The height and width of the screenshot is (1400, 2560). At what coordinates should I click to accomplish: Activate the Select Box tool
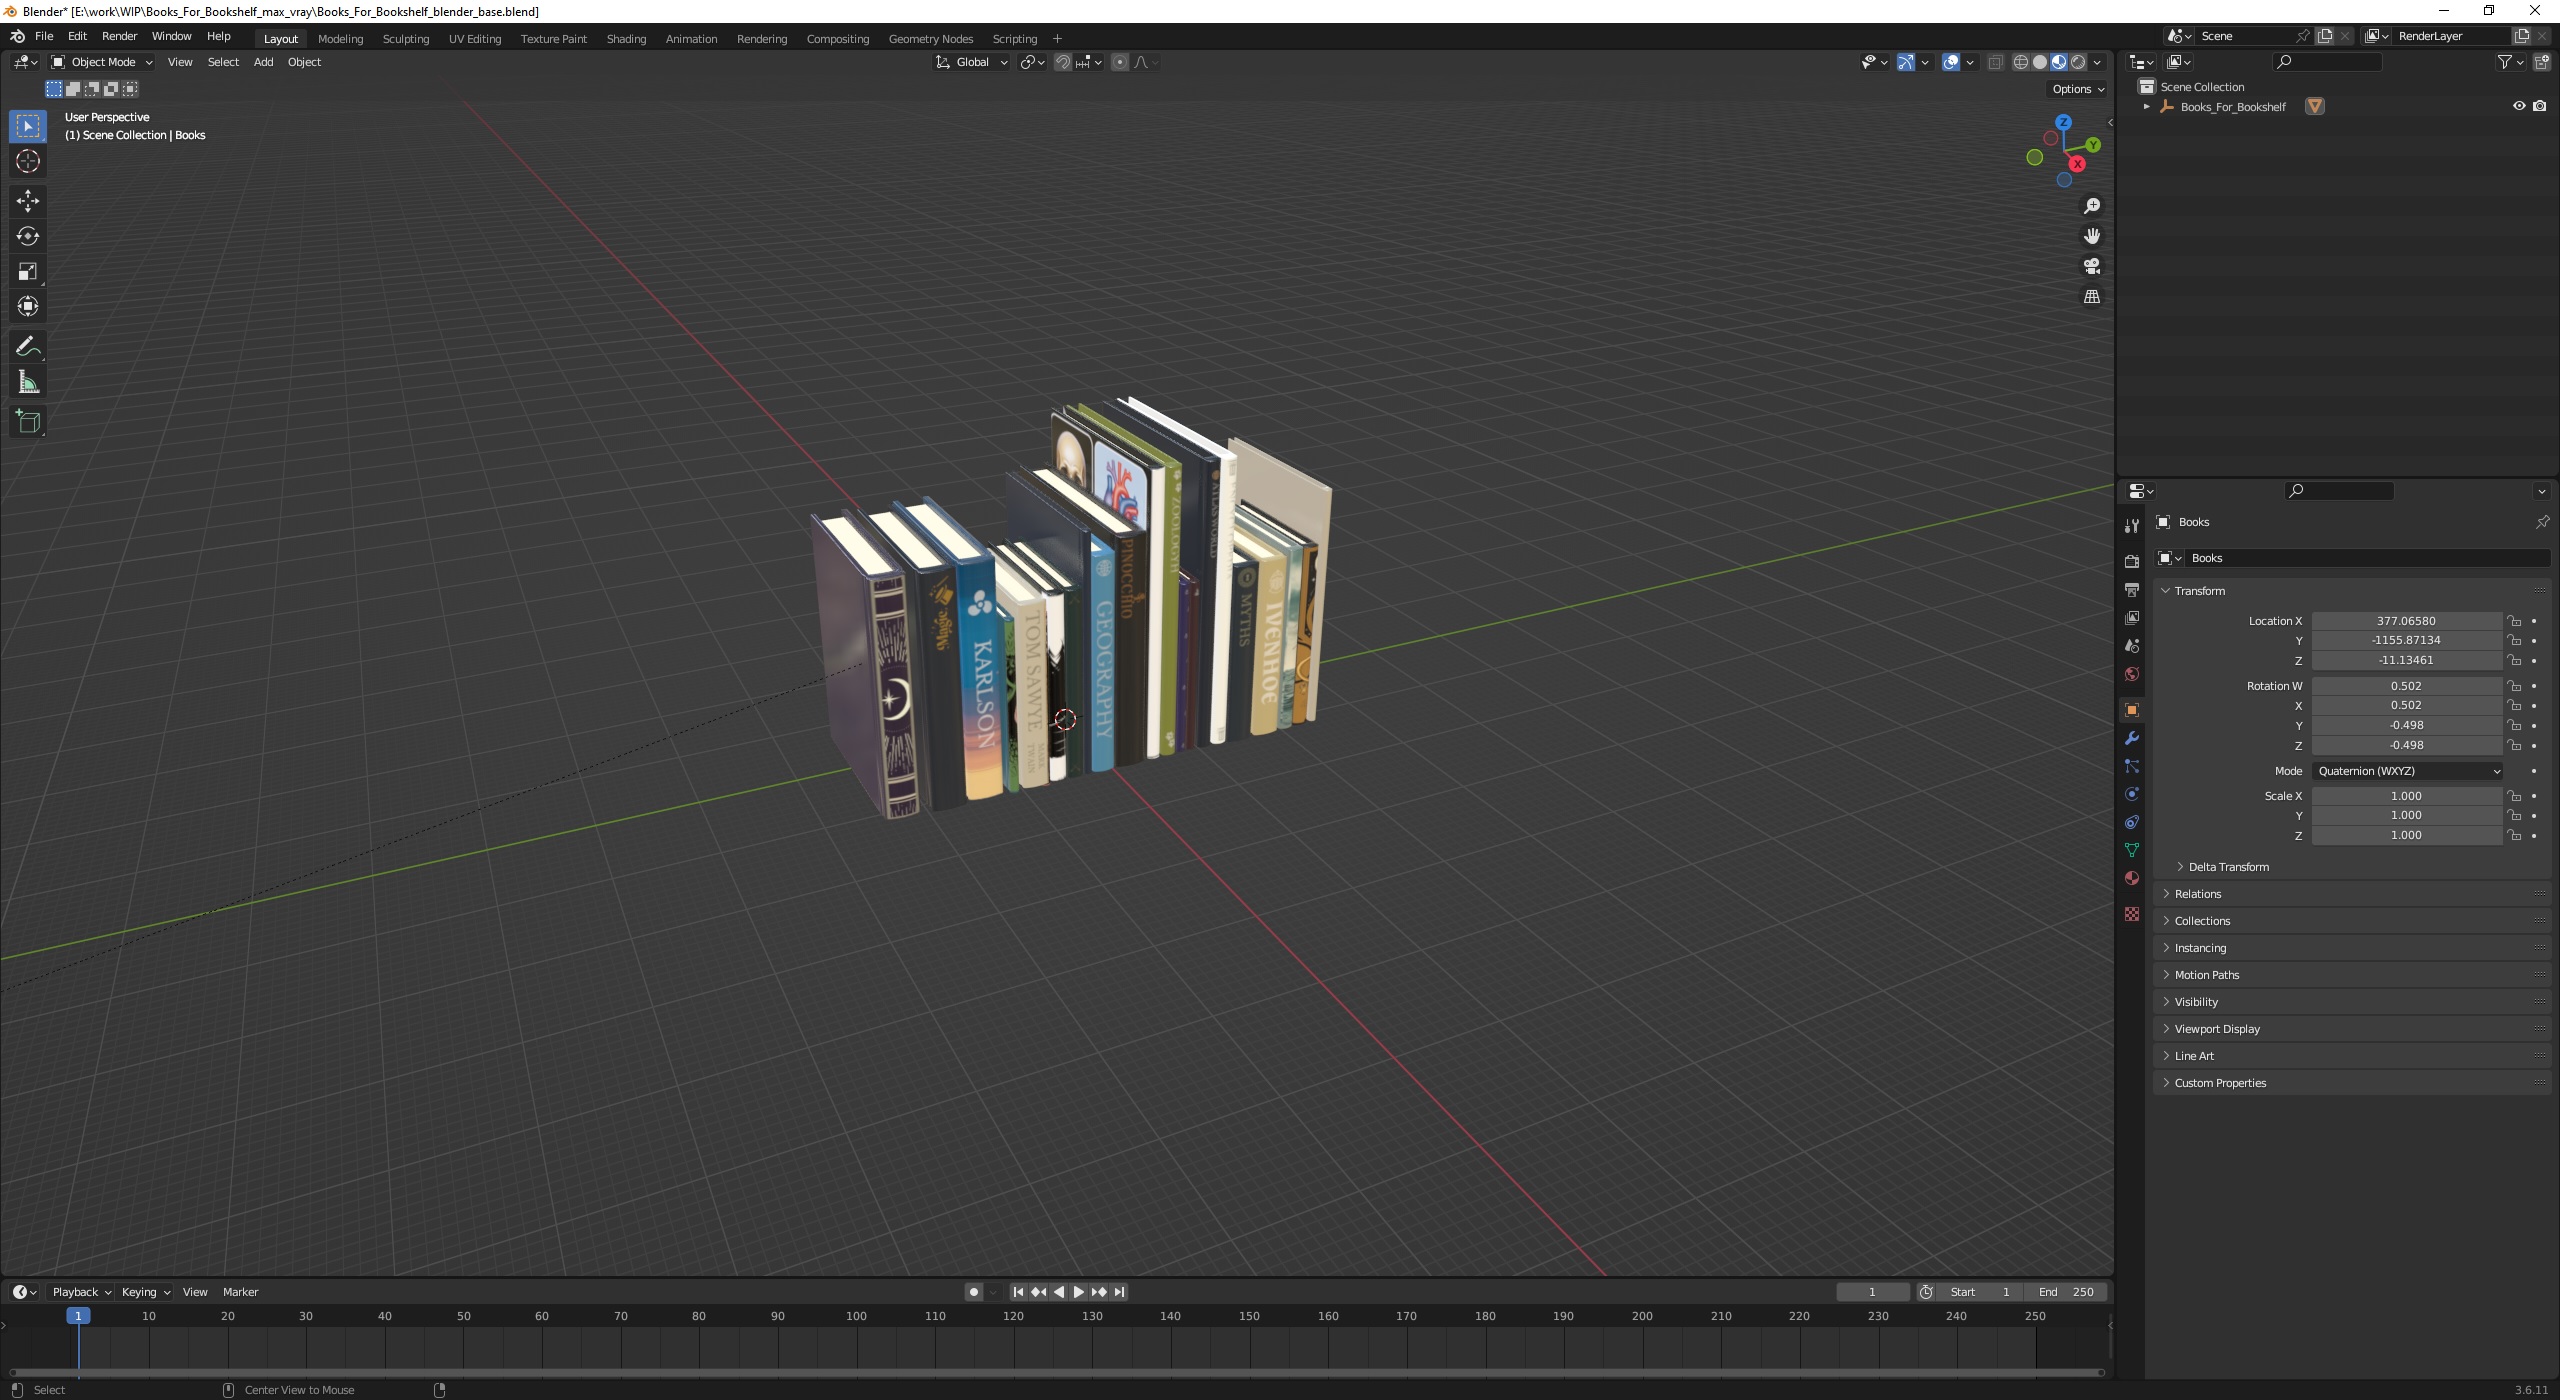(28, 126)
